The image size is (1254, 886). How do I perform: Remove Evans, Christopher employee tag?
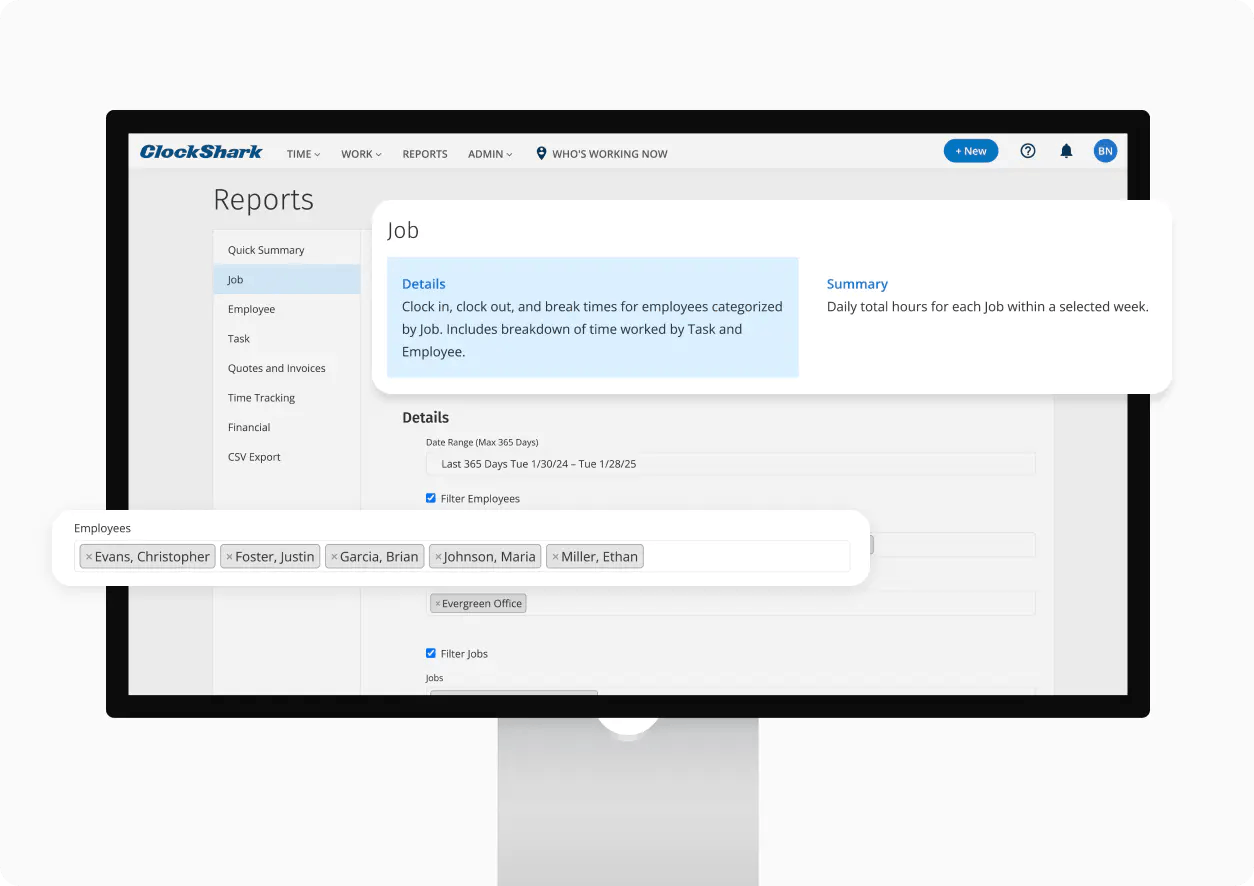pyautogui.click(x=89, y=557)
